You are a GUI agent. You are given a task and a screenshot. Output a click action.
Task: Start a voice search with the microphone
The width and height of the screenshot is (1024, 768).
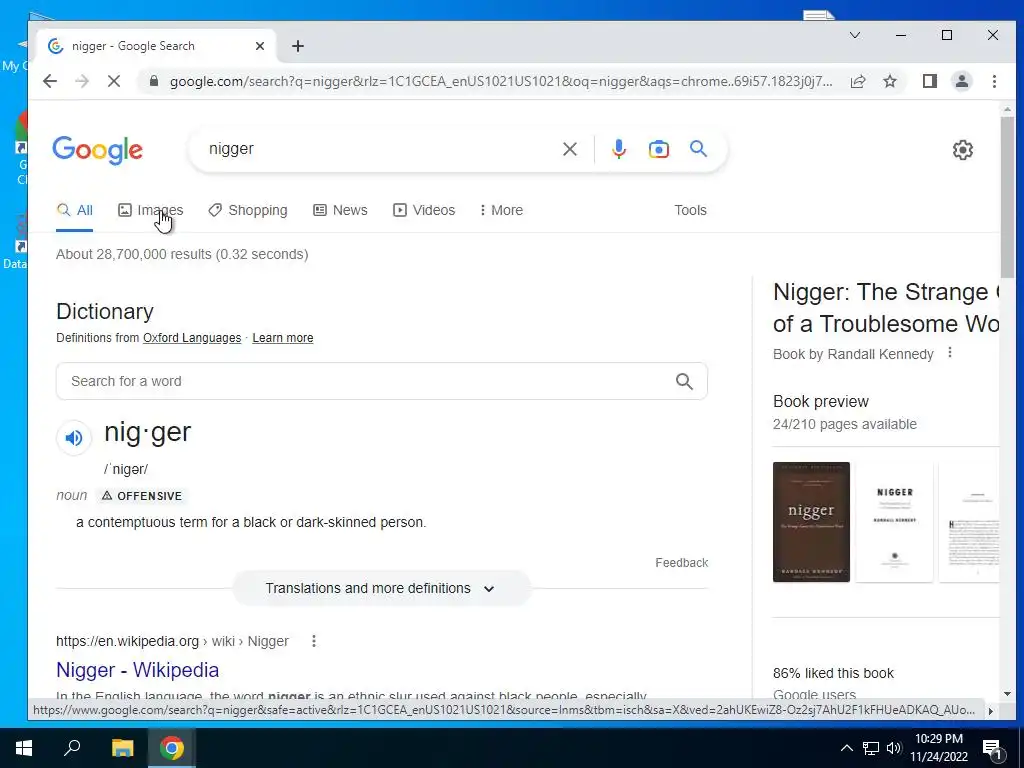pyautogui.click(x=618, y=149)
